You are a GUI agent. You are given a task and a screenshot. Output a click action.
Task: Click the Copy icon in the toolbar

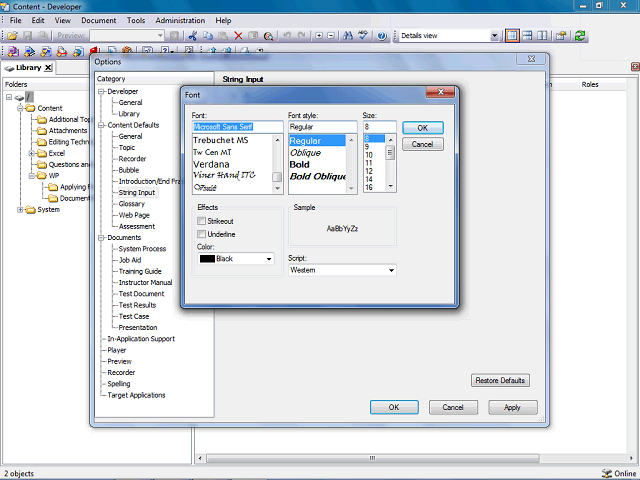click(x=208, y=36)
